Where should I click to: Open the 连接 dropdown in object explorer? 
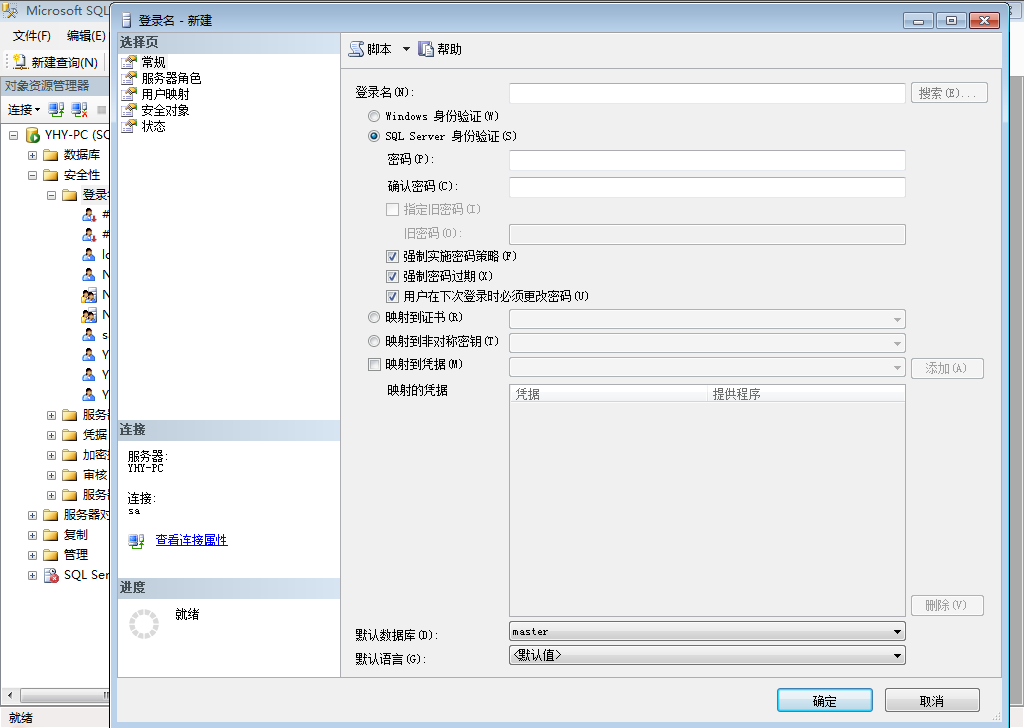point(24,110)
